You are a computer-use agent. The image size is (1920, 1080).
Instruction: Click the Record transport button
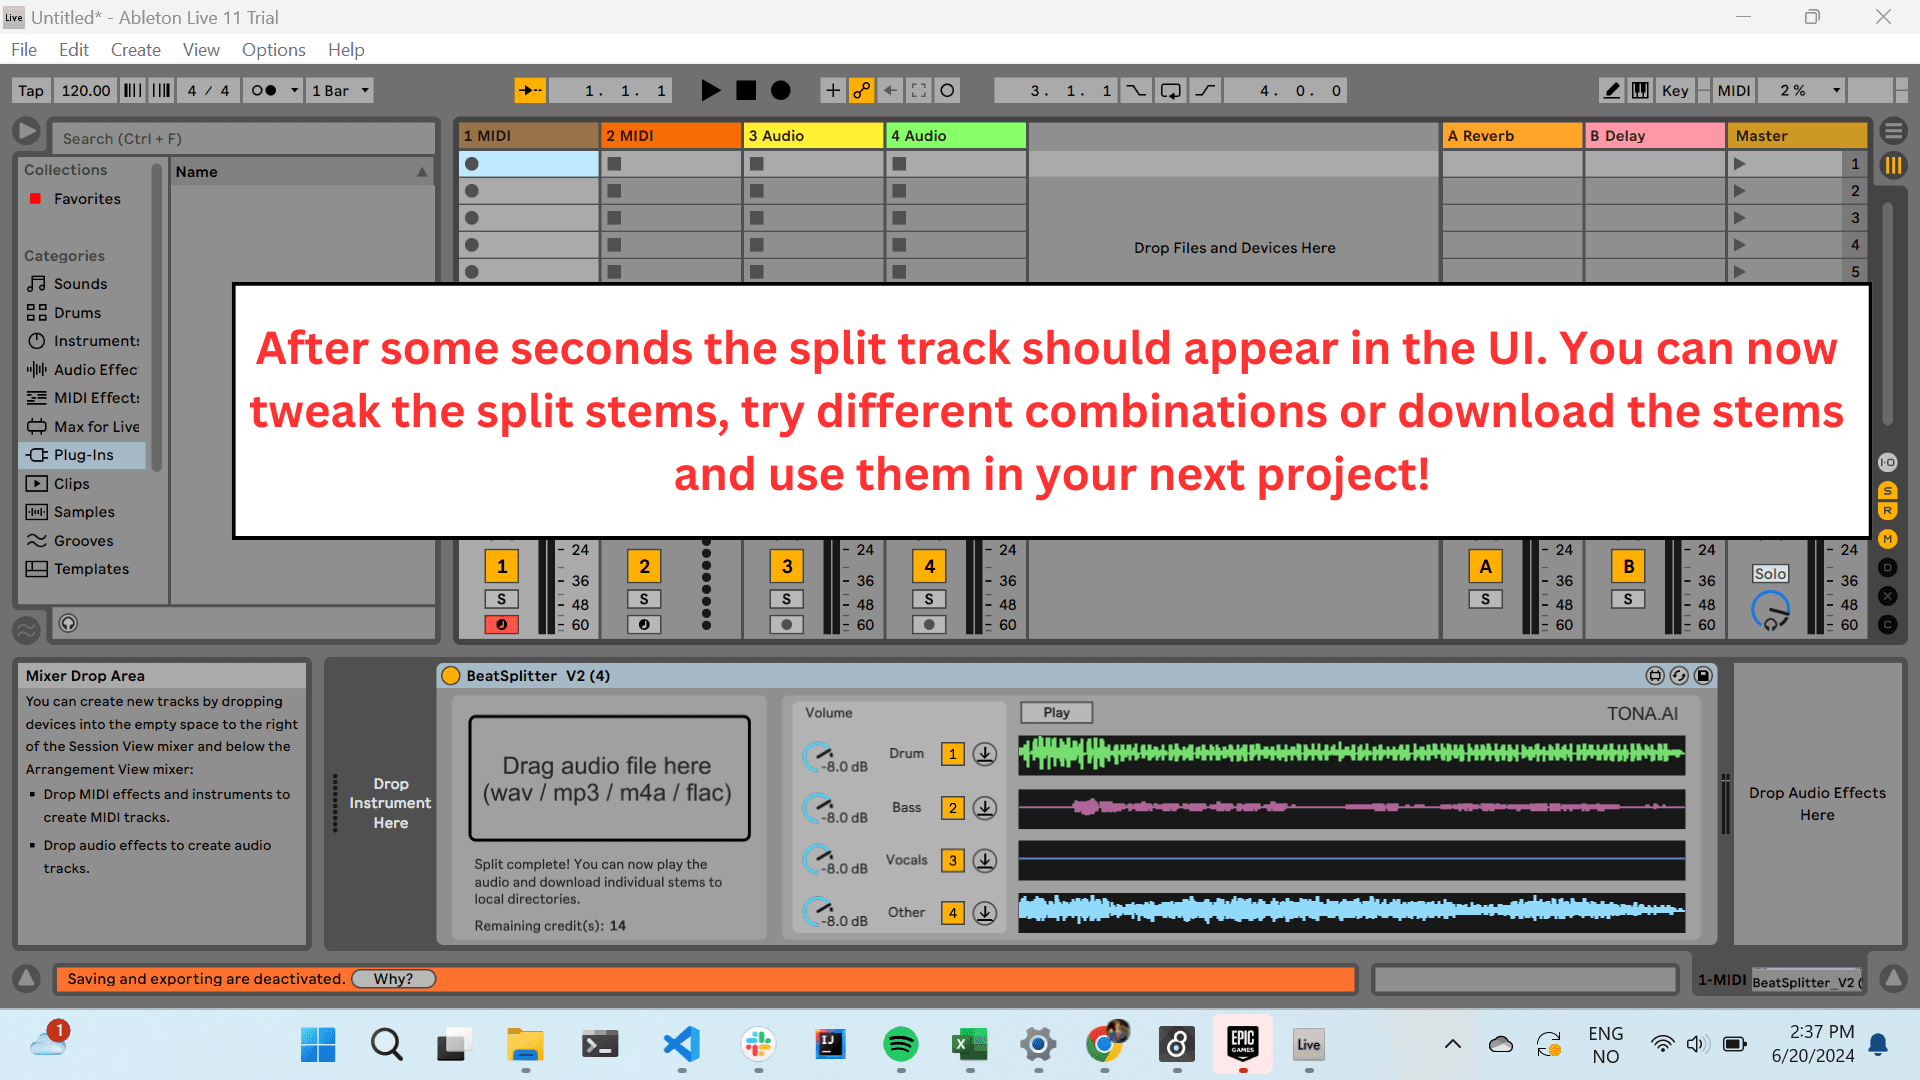tap(779, 90)
